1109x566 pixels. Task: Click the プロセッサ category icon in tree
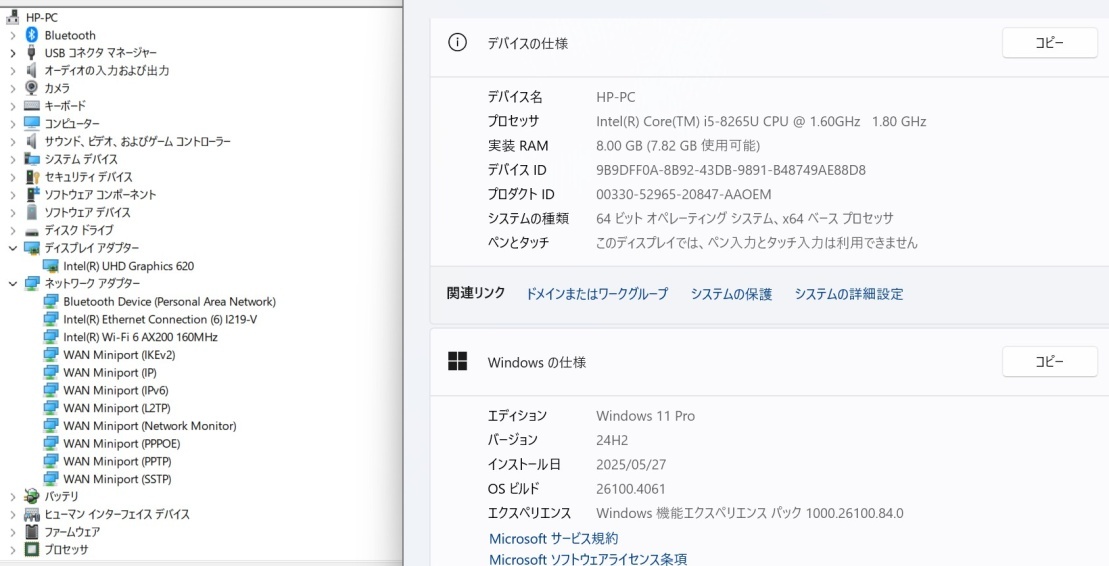click(x=32, y=549)
